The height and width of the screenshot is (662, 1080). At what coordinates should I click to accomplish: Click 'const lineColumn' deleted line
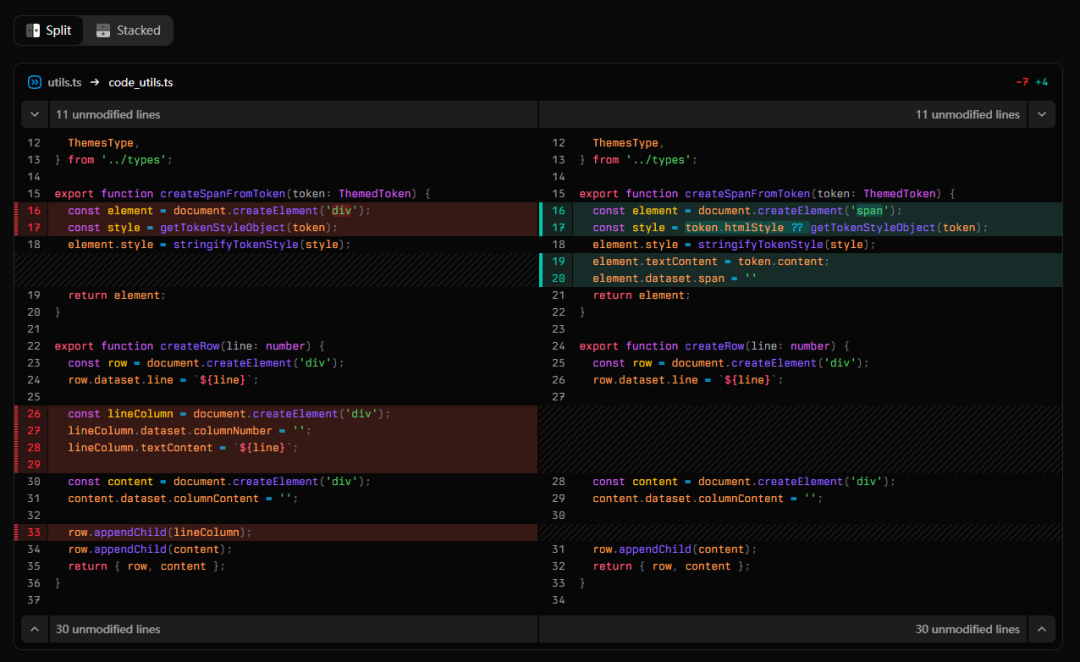point(229,413)
